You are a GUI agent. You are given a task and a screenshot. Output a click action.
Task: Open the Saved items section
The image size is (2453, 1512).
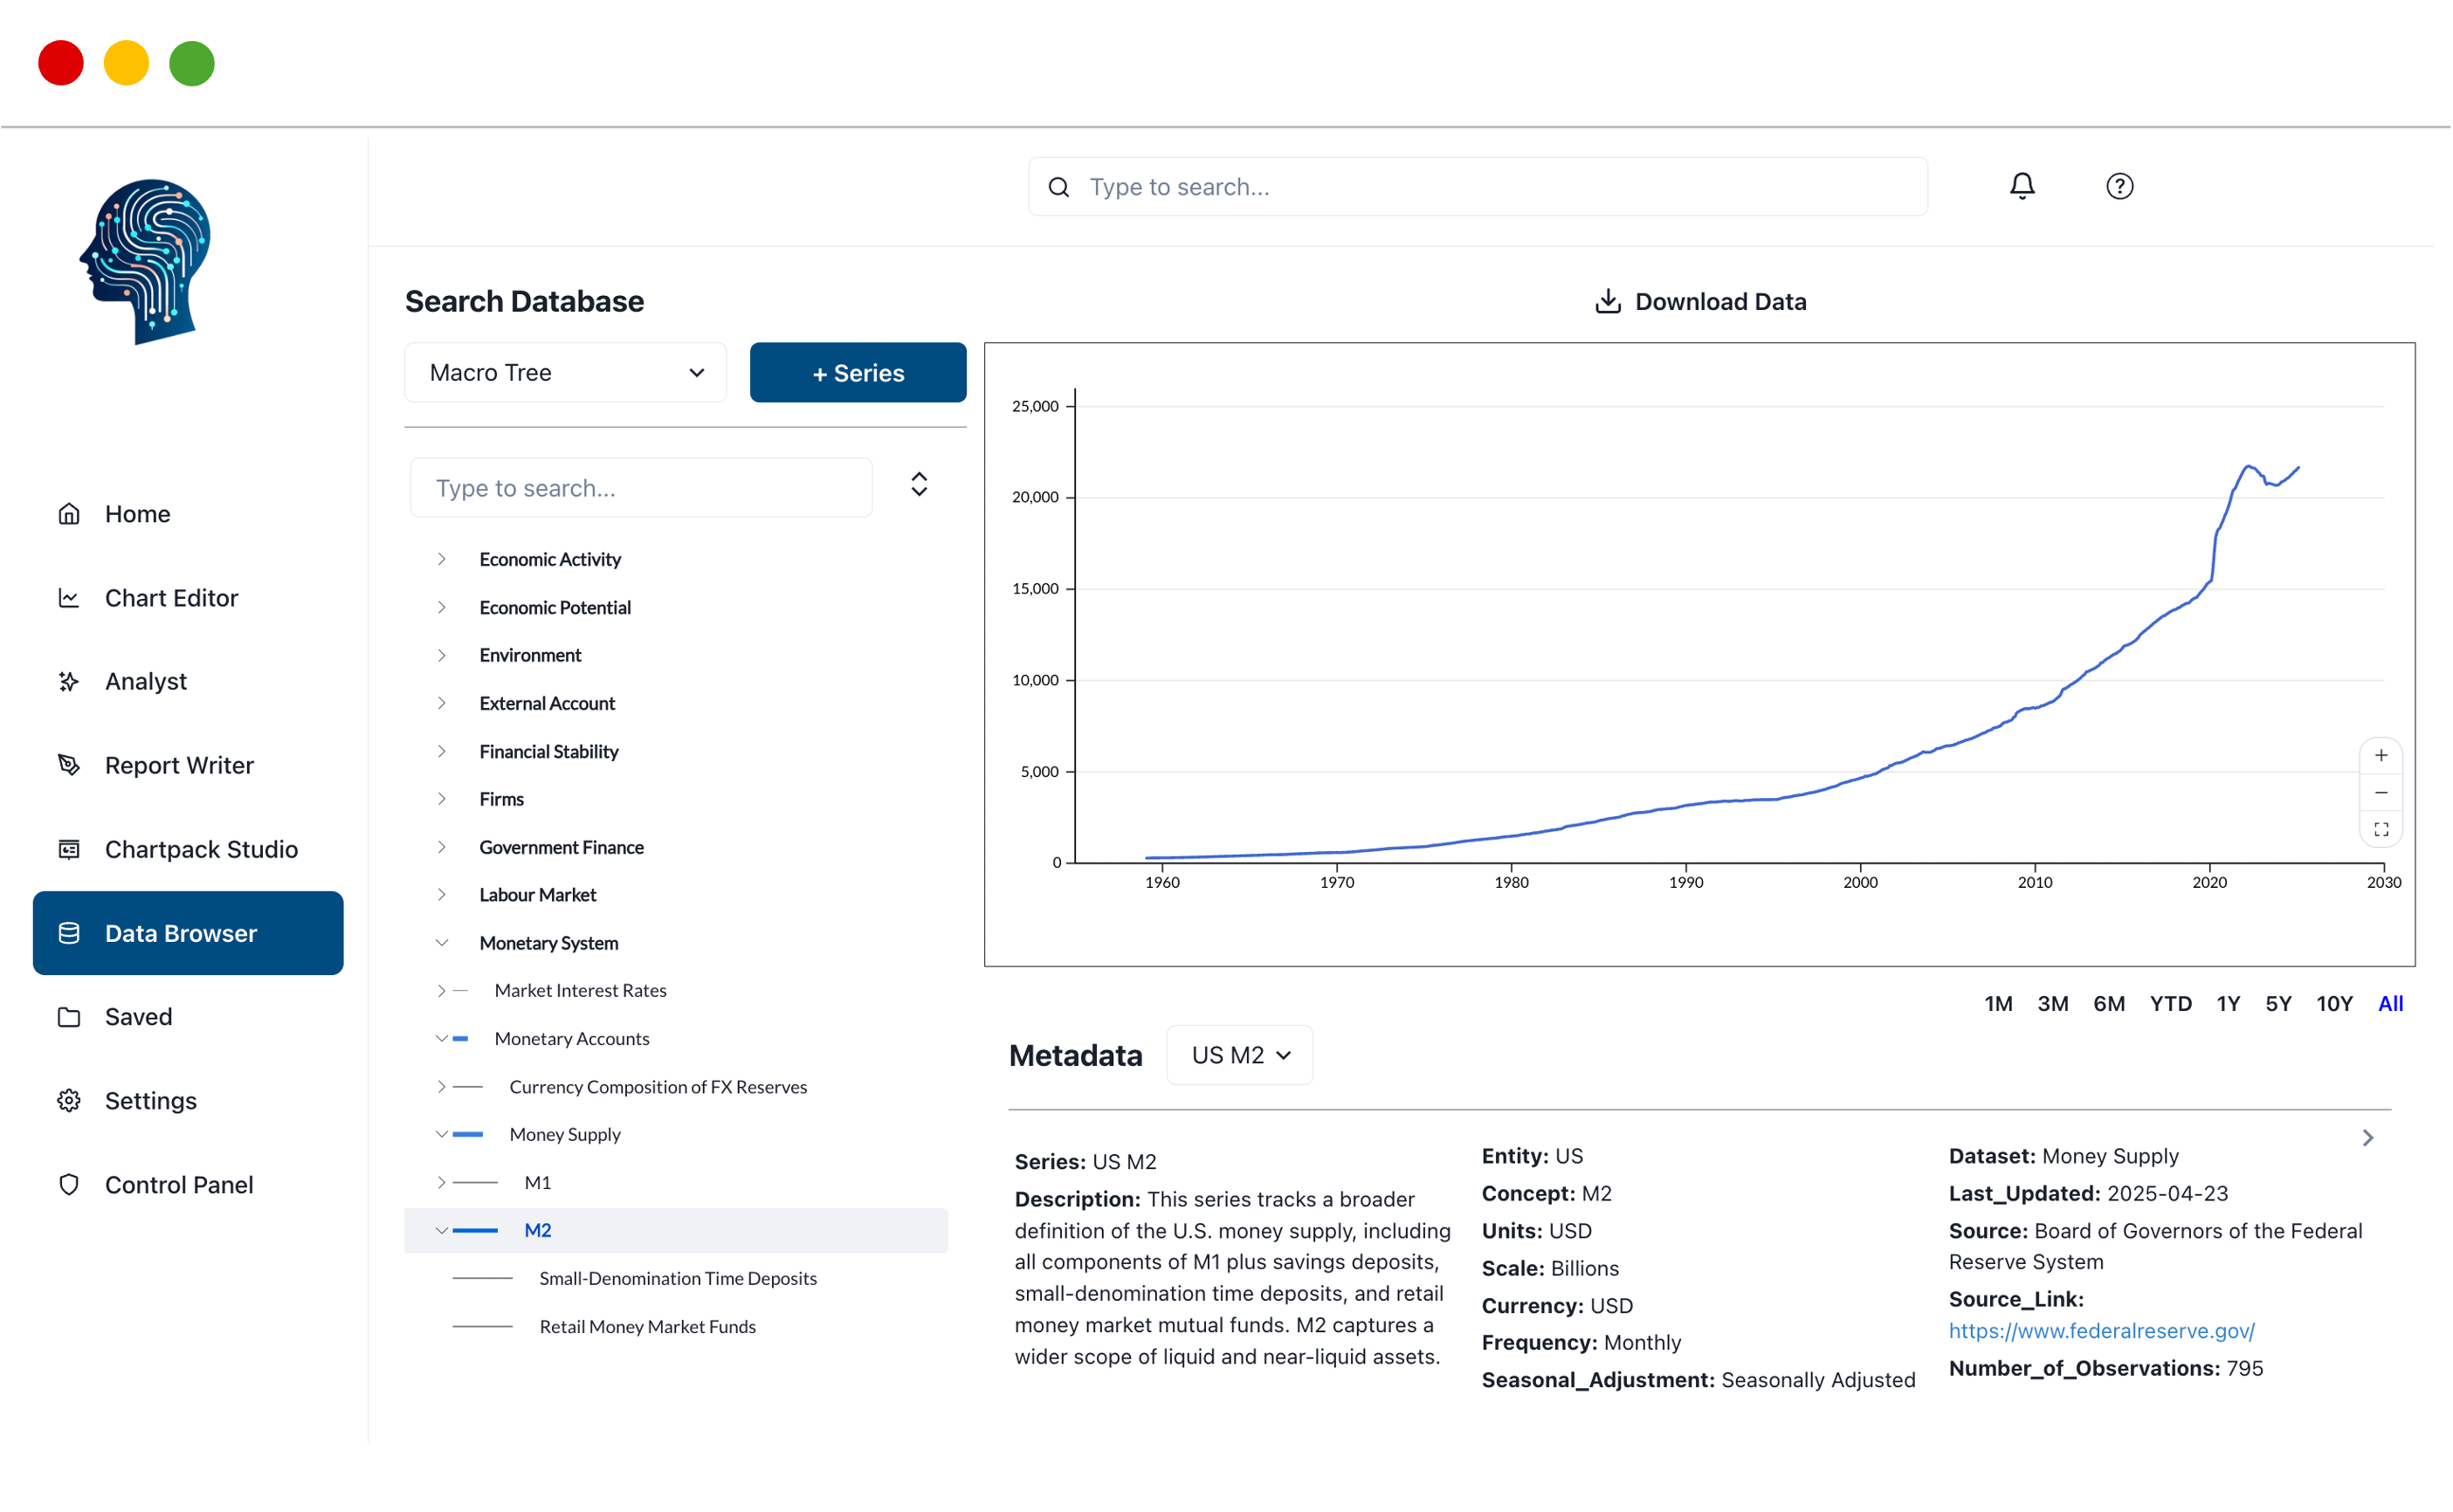[x=140, y=1016]
